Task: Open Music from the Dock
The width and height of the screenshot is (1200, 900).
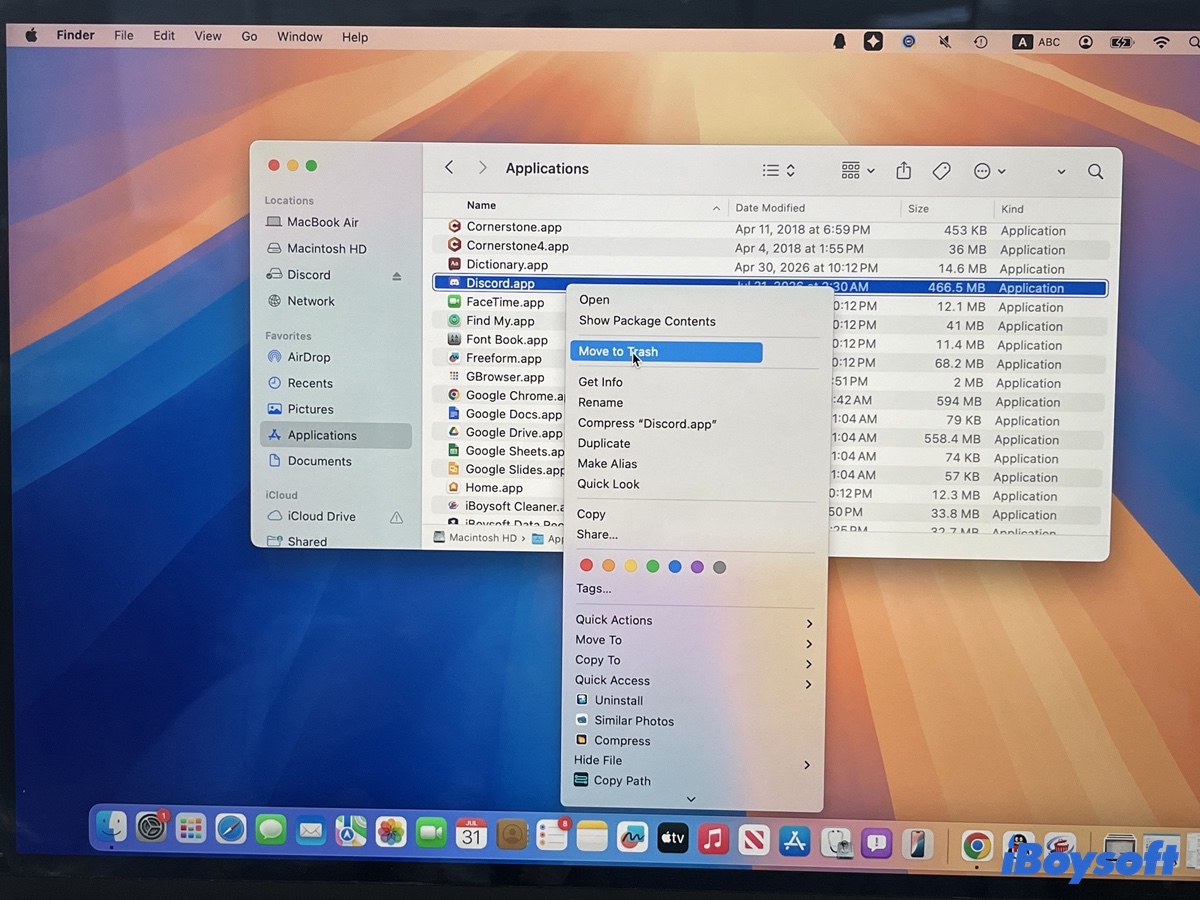Action: pyautogui.click(x=713, y=839)
